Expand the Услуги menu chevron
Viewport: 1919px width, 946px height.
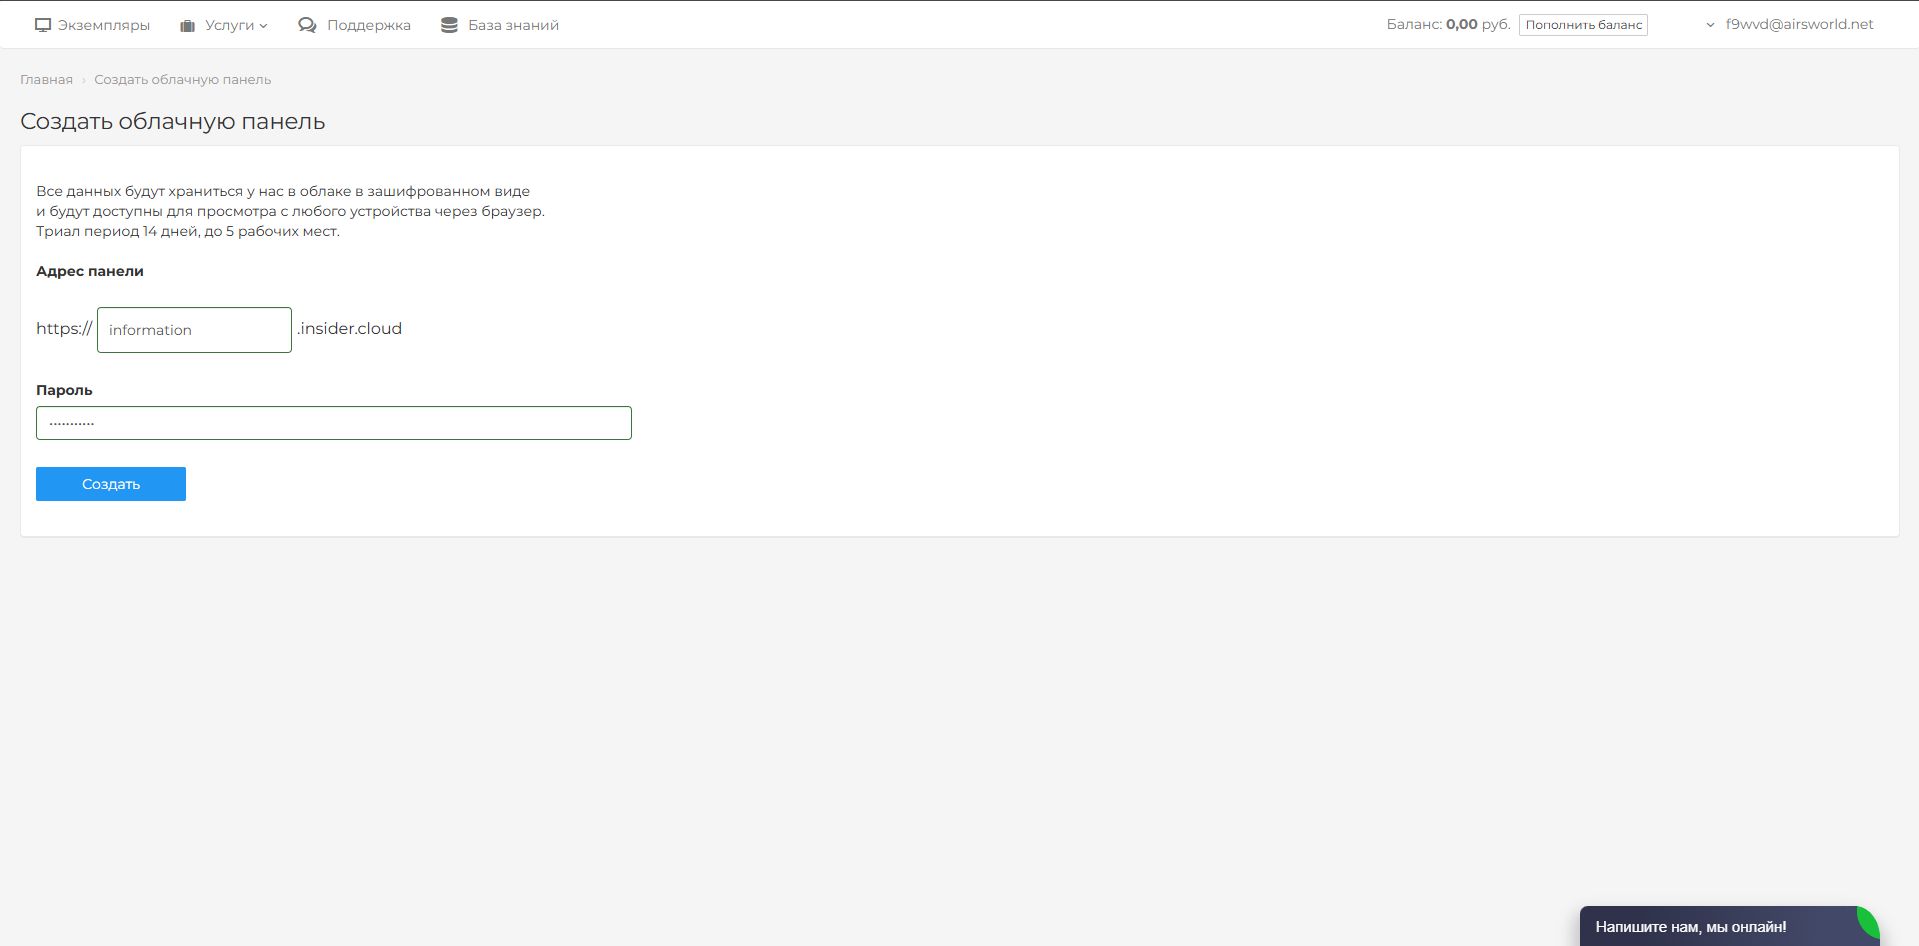[x=264, y=26]
